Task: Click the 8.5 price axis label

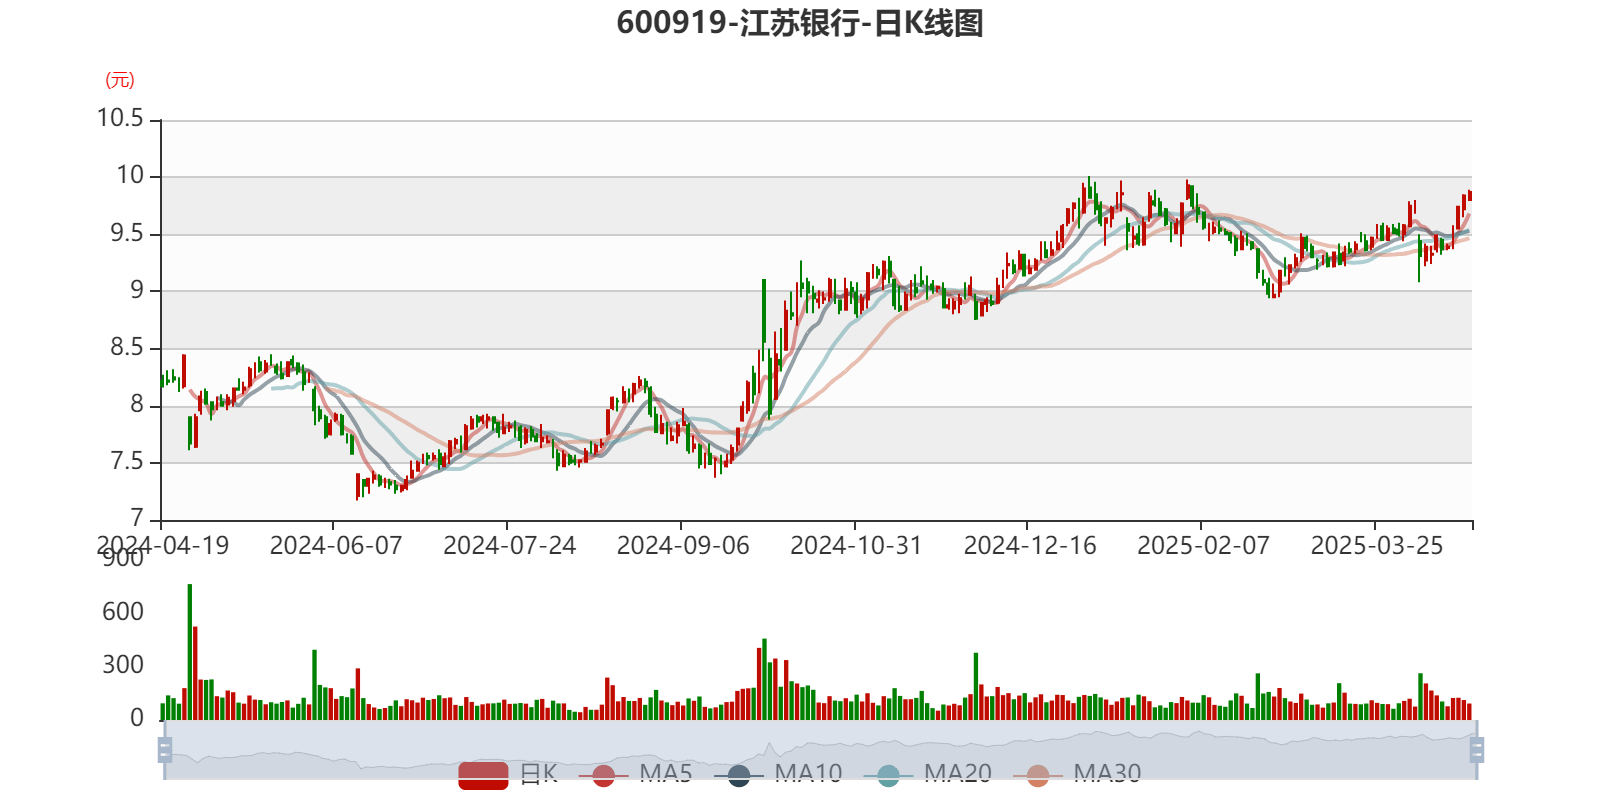Action: (x=127, y=347)
